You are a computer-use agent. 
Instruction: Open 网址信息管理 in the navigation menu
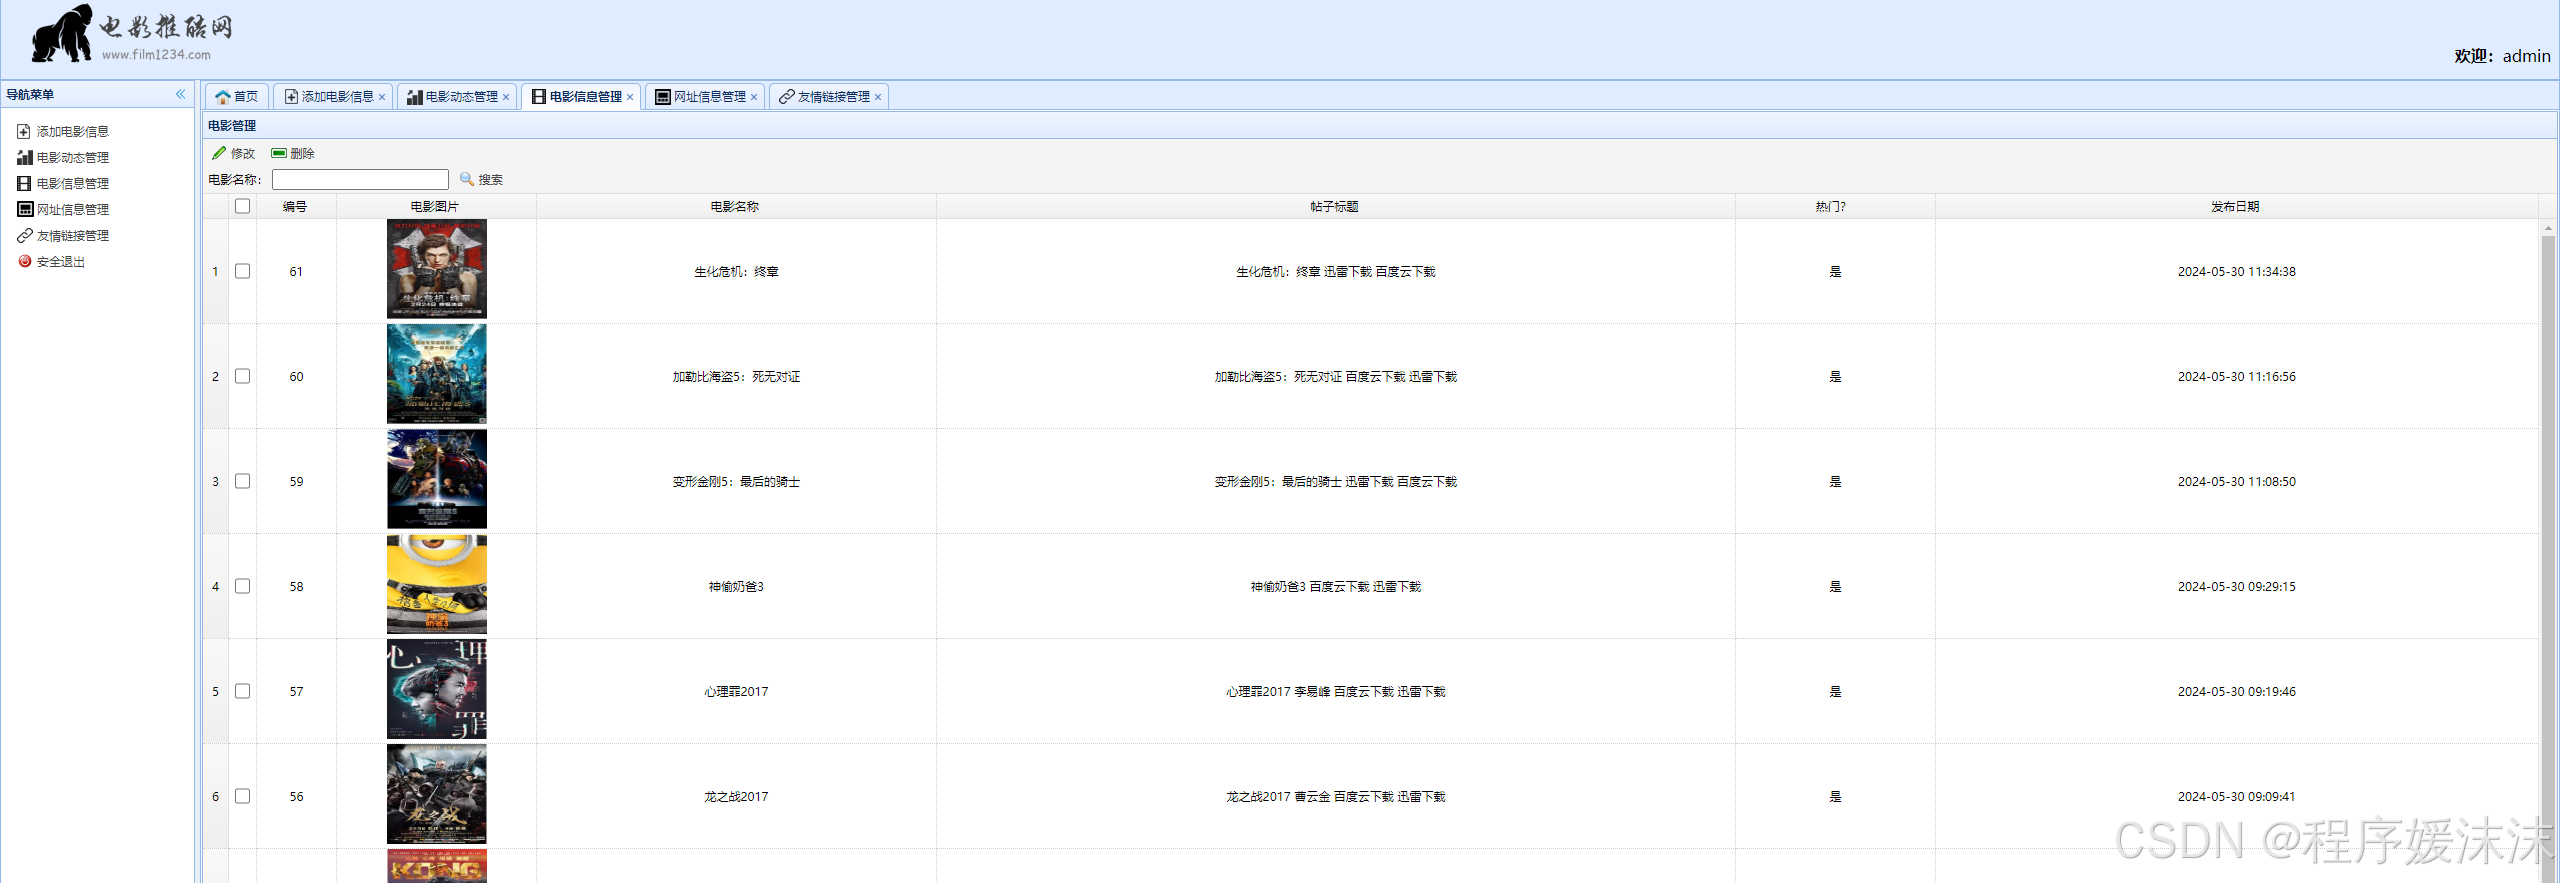click(73, 210)
